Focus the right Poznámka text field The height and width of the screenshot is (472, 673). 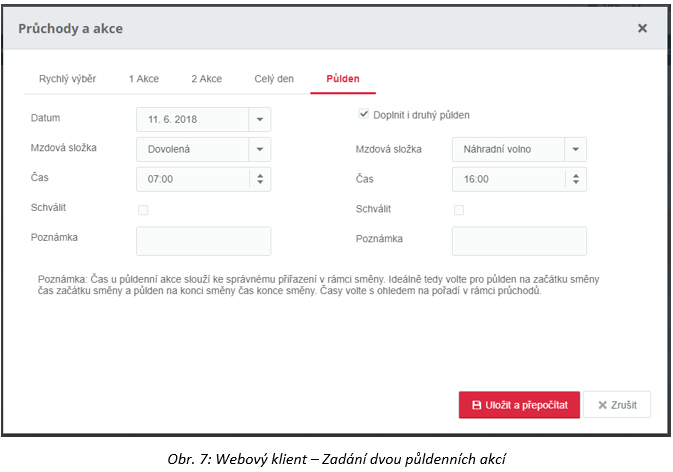(x=519, y=241)
